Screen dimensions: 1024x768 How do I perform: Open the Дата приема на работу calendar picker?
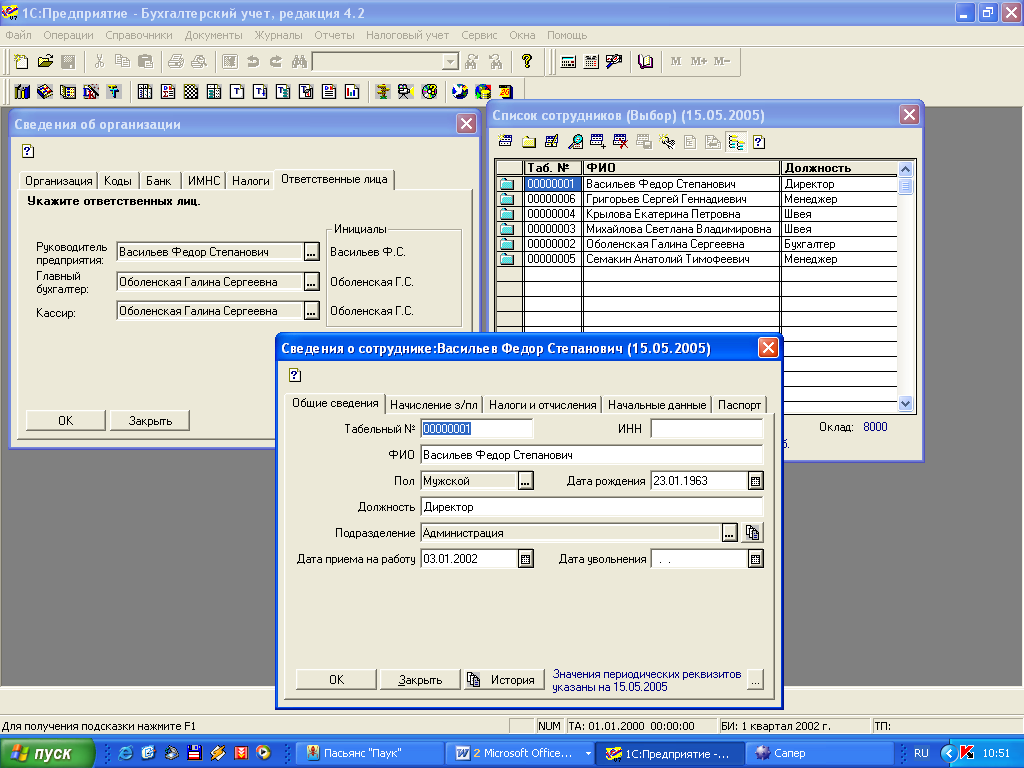tap(526, 559)
